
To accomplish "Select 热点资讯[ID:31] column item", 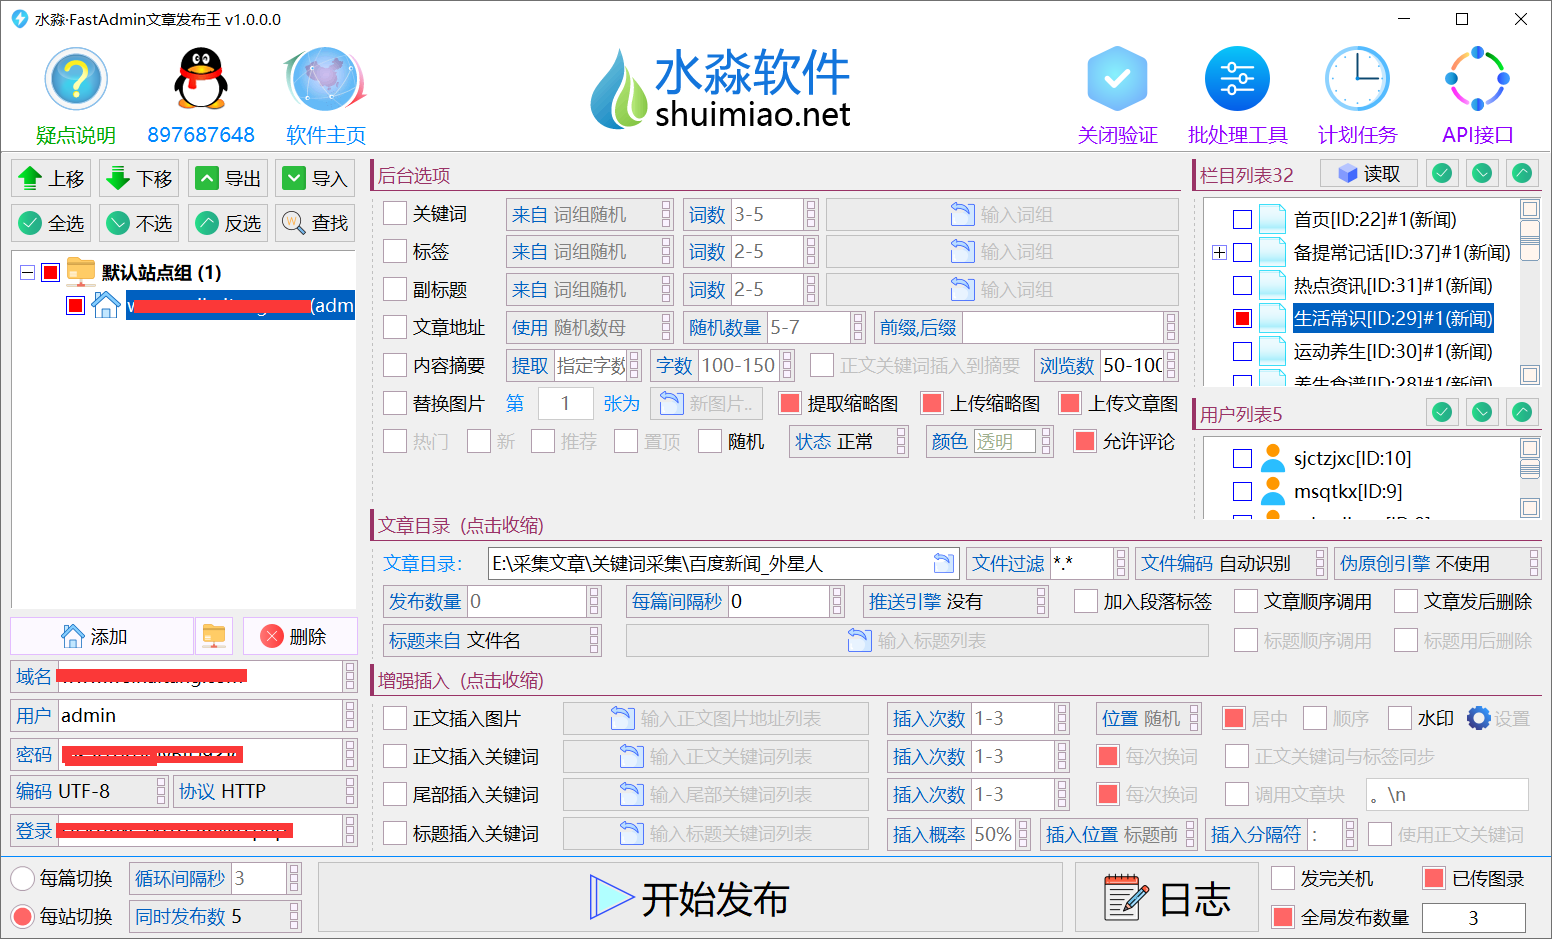I will pos(1392,285).
